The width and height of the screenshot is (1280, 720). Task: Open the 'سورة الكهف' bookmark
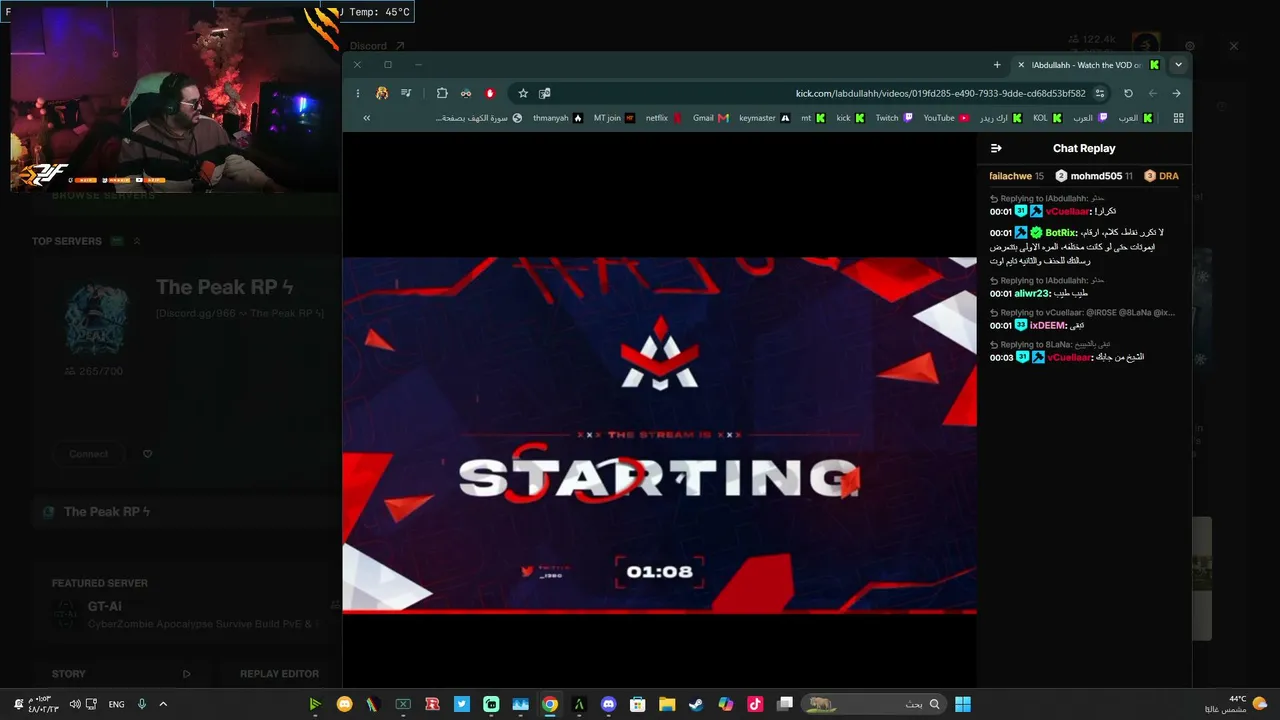tap(479, 118)
